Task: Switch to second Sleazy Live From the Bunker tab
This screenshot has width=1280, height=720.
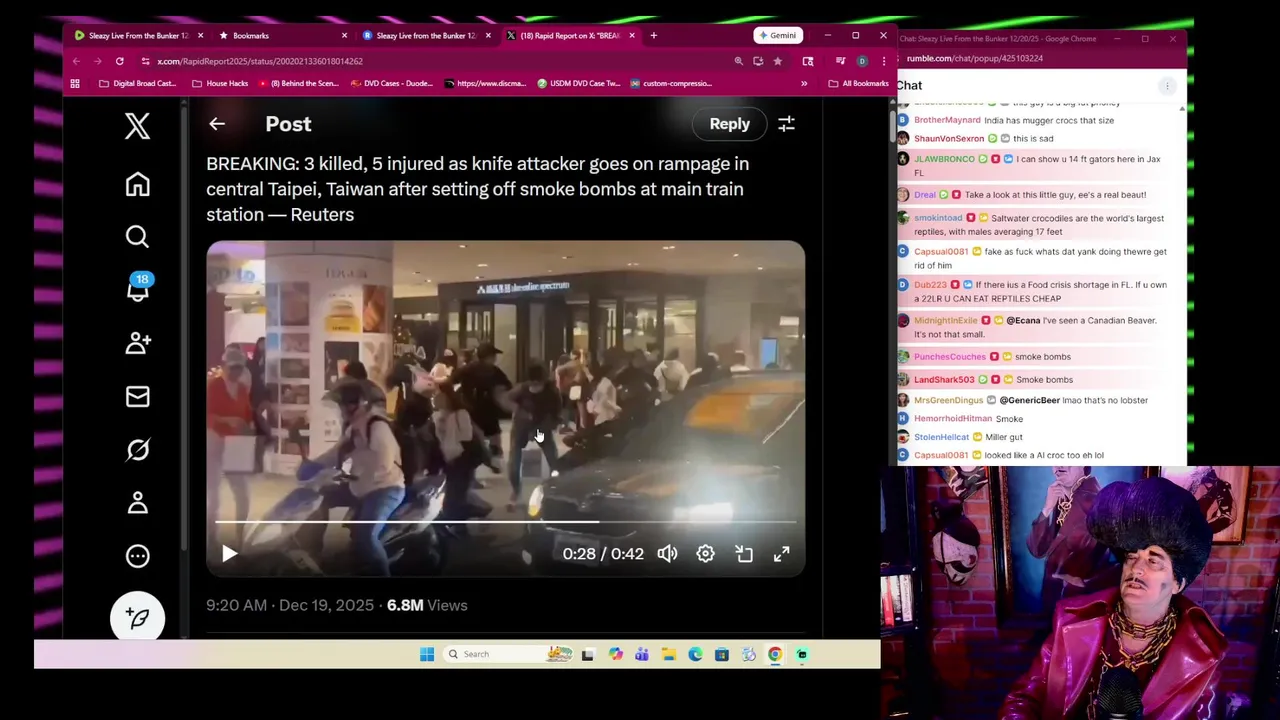Action: coord(427,35)
